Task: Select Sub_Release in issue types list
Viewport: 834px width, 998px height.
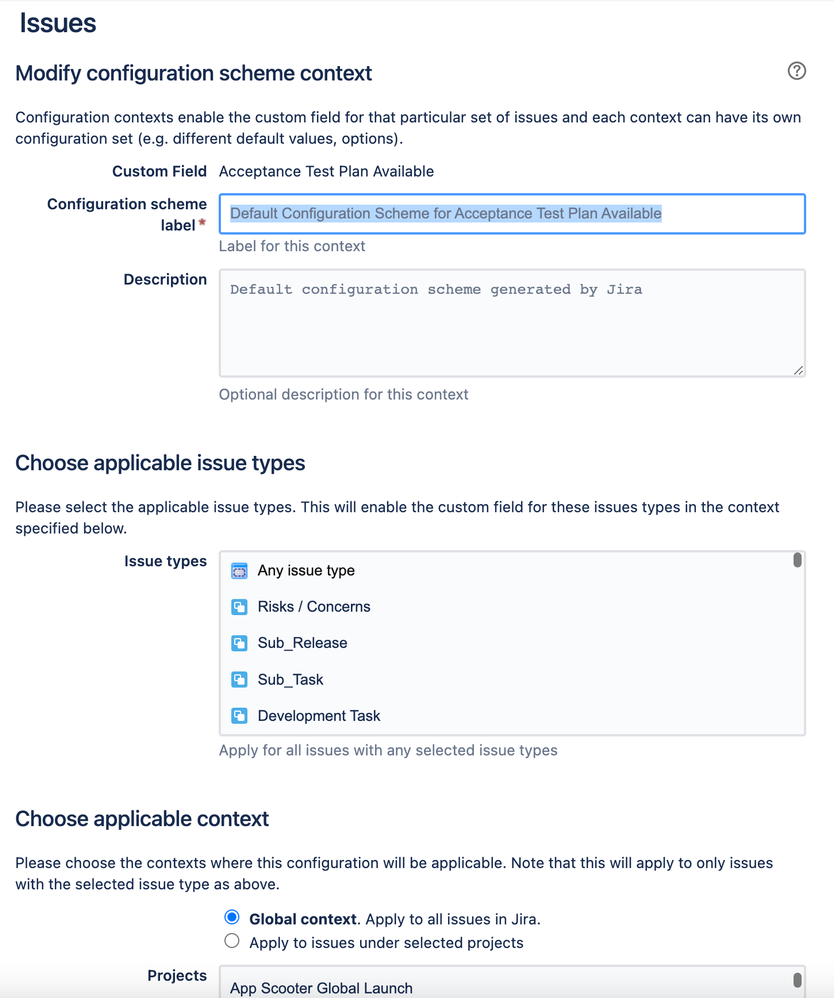Action: 302,643
